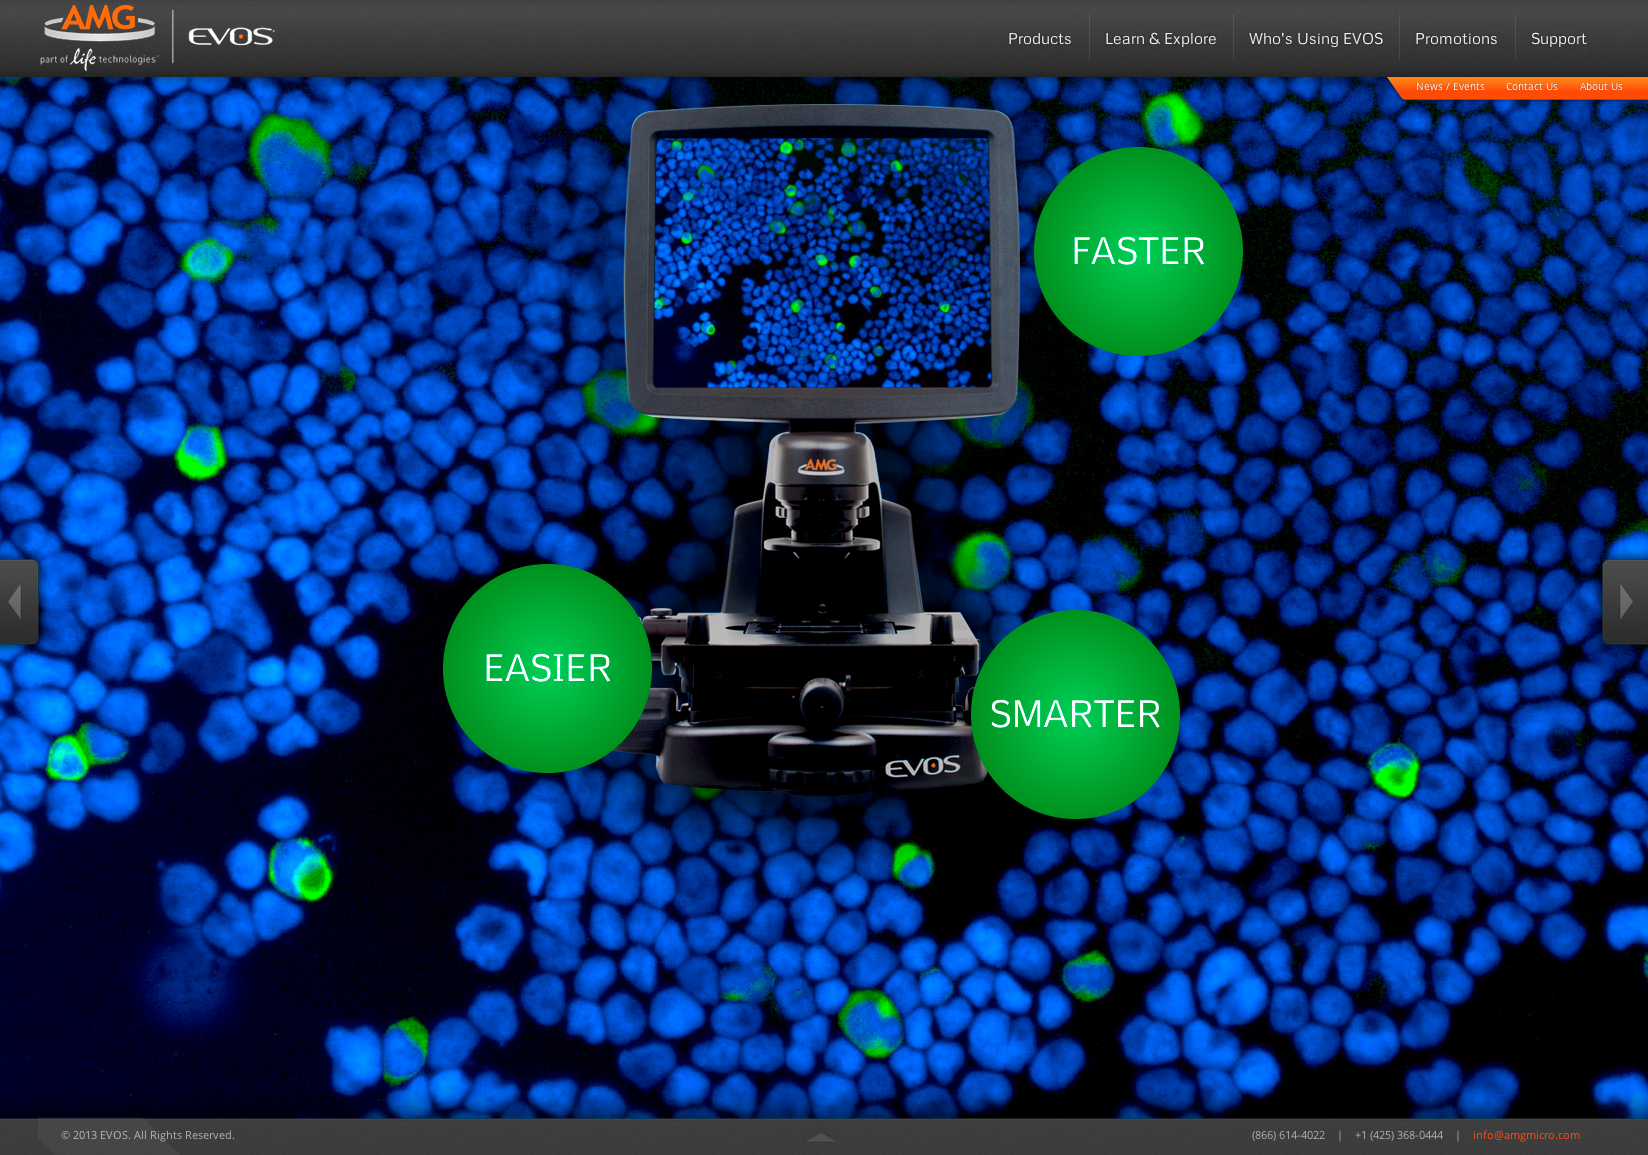The width and height of the screenshot is (1648, 1155).
Task: Open the Learn & Explore menu
Action: [1160, 39]
